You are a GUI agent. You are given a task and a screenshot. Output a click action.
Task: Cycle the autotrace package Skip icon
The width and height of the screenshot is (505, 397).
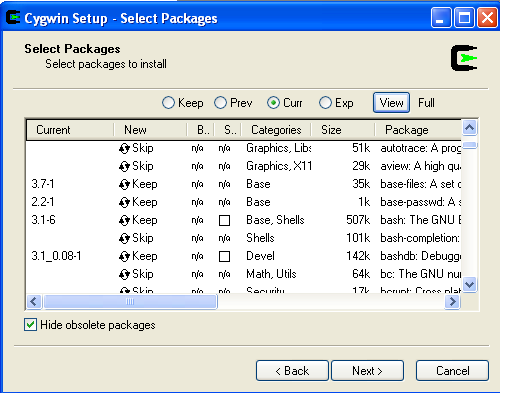pos(124,148)
